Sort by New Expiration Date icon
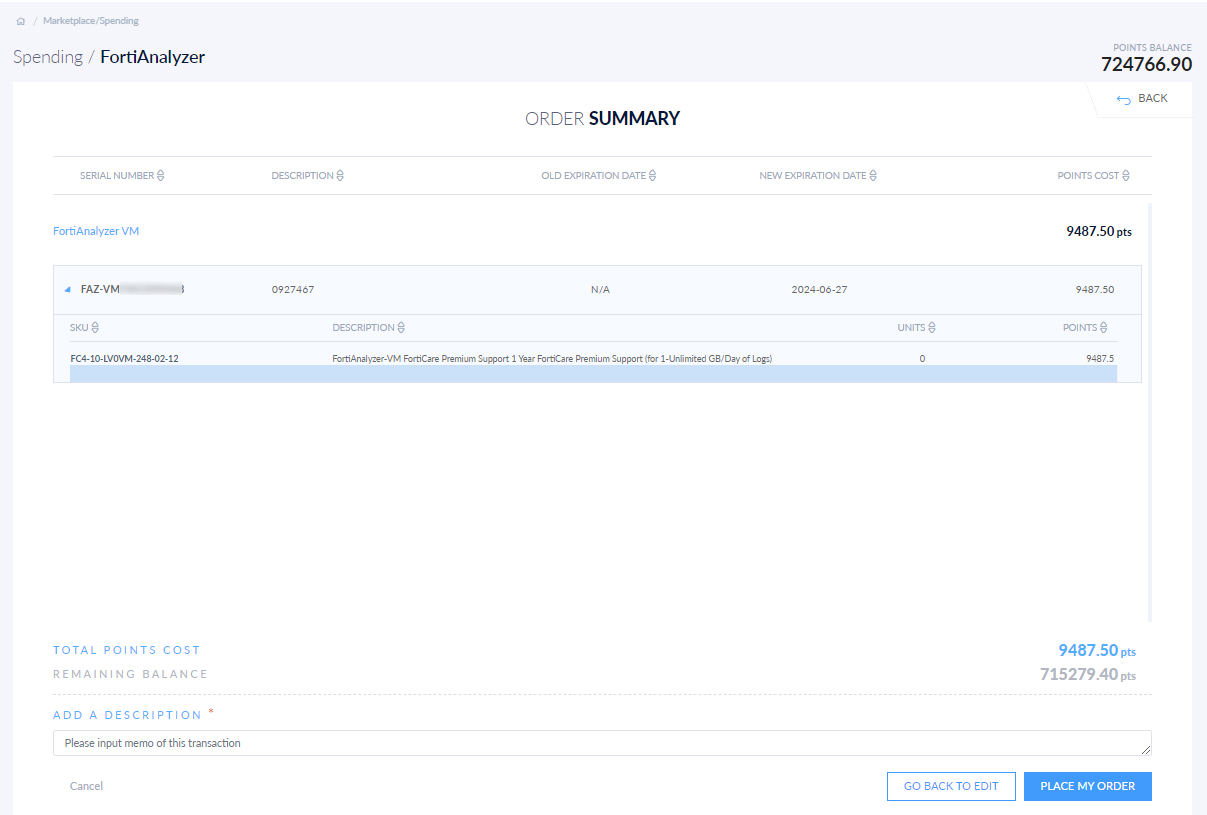 (873, 175)
